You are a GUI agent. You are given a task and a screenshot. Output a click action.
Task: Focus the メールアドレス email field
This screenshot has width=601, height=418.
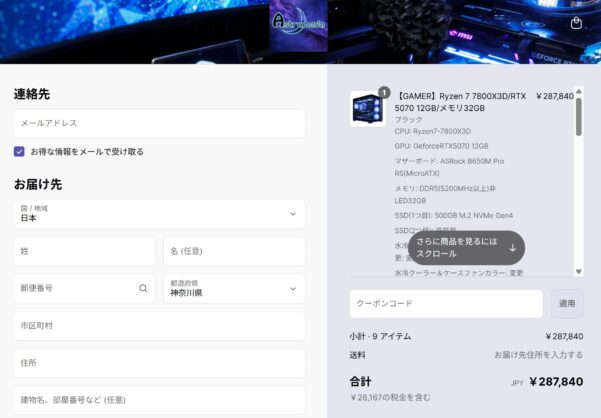[x=159, y=123]
